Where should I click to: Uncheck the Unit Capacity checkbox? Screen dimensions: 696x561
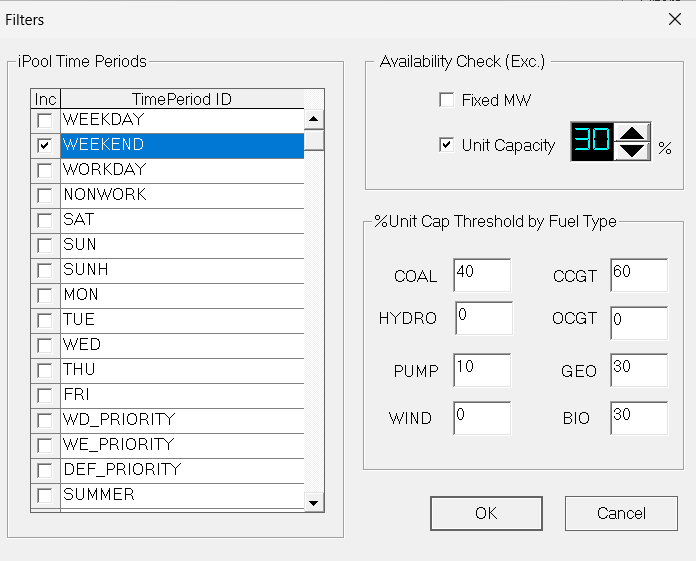[446, 145]
